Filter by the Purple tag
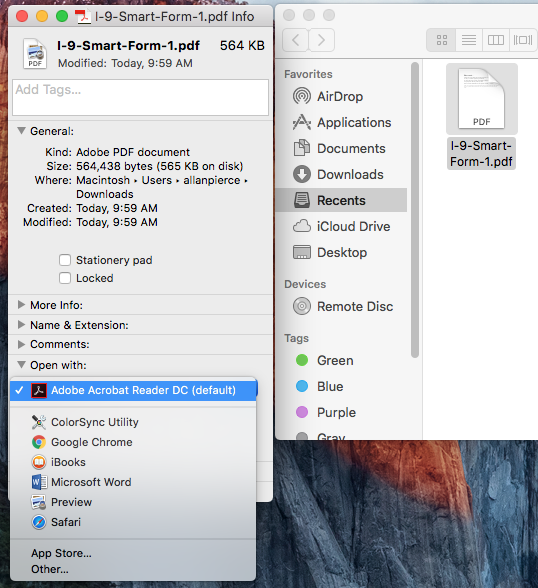 341,412
